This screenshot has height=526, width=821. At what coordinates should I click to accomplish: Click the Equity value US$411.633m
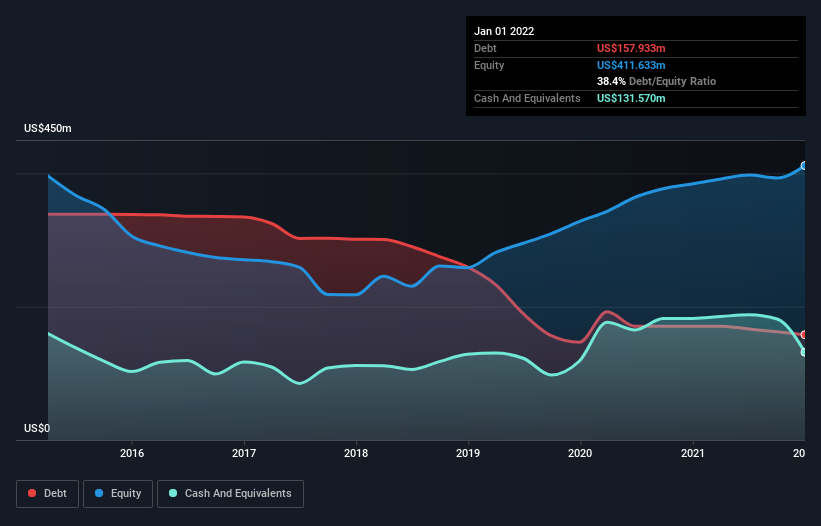pos(631,65)
